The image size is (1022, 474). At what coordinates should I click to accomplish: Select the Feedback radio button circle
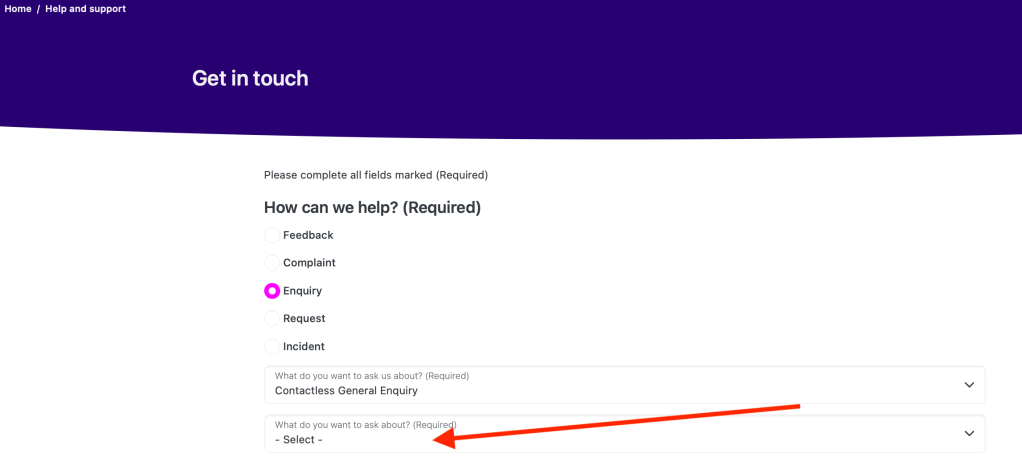272,235
